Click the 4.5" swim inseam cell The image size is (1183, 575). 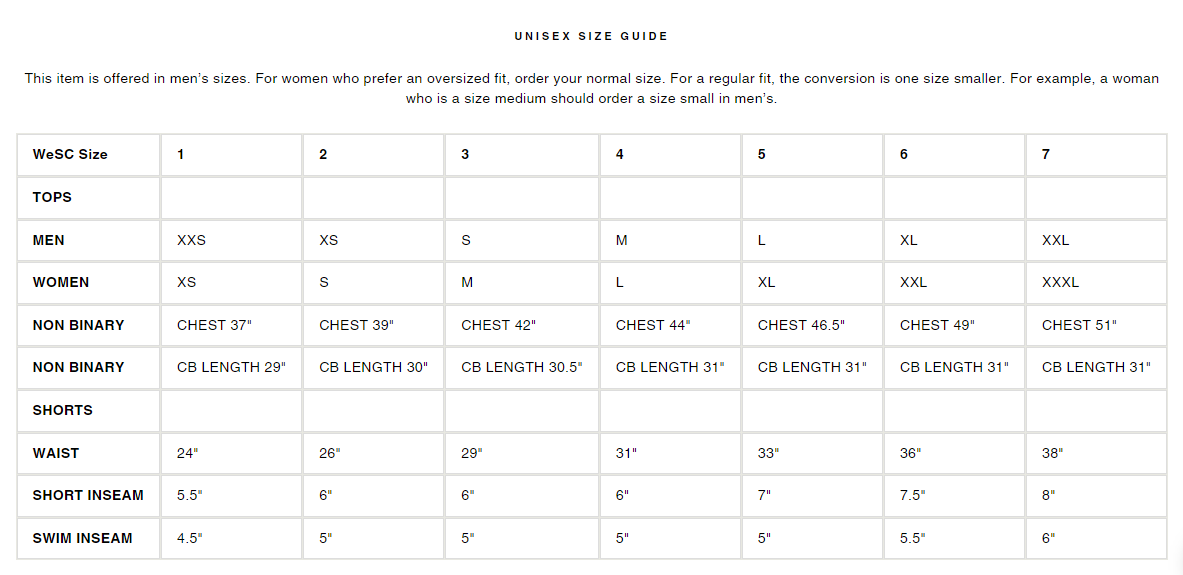(x=189, y=539)
